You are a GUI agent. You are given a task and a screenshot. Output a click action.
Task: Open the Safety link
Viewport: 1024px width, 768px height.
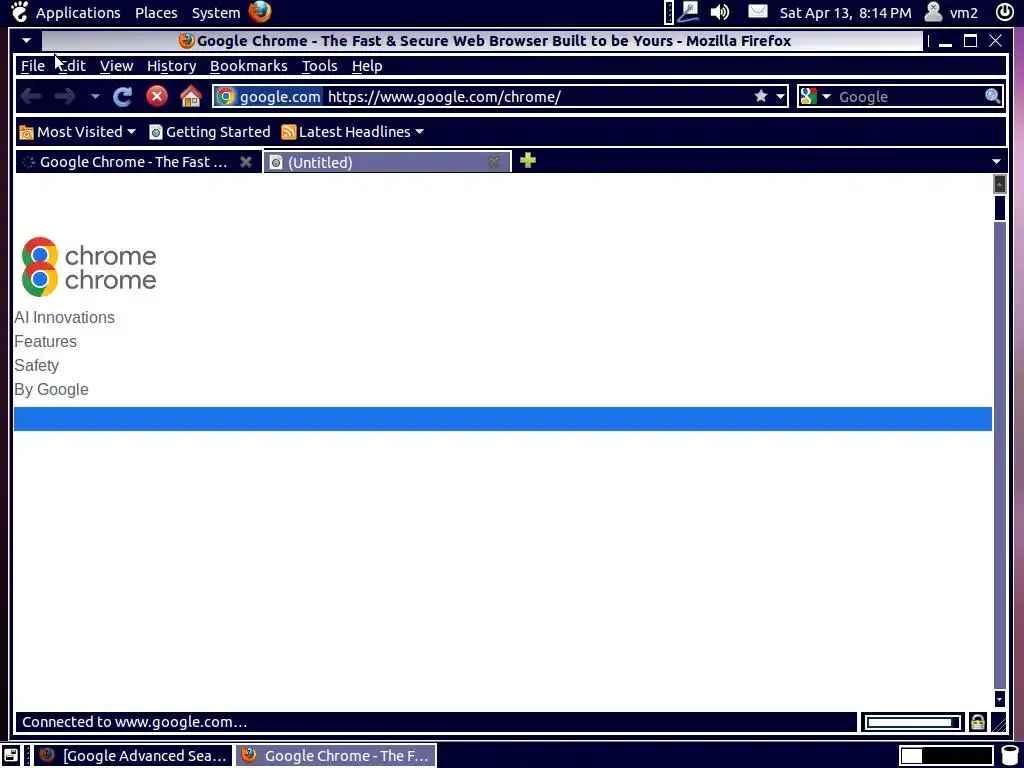click(x=37, y=366)
